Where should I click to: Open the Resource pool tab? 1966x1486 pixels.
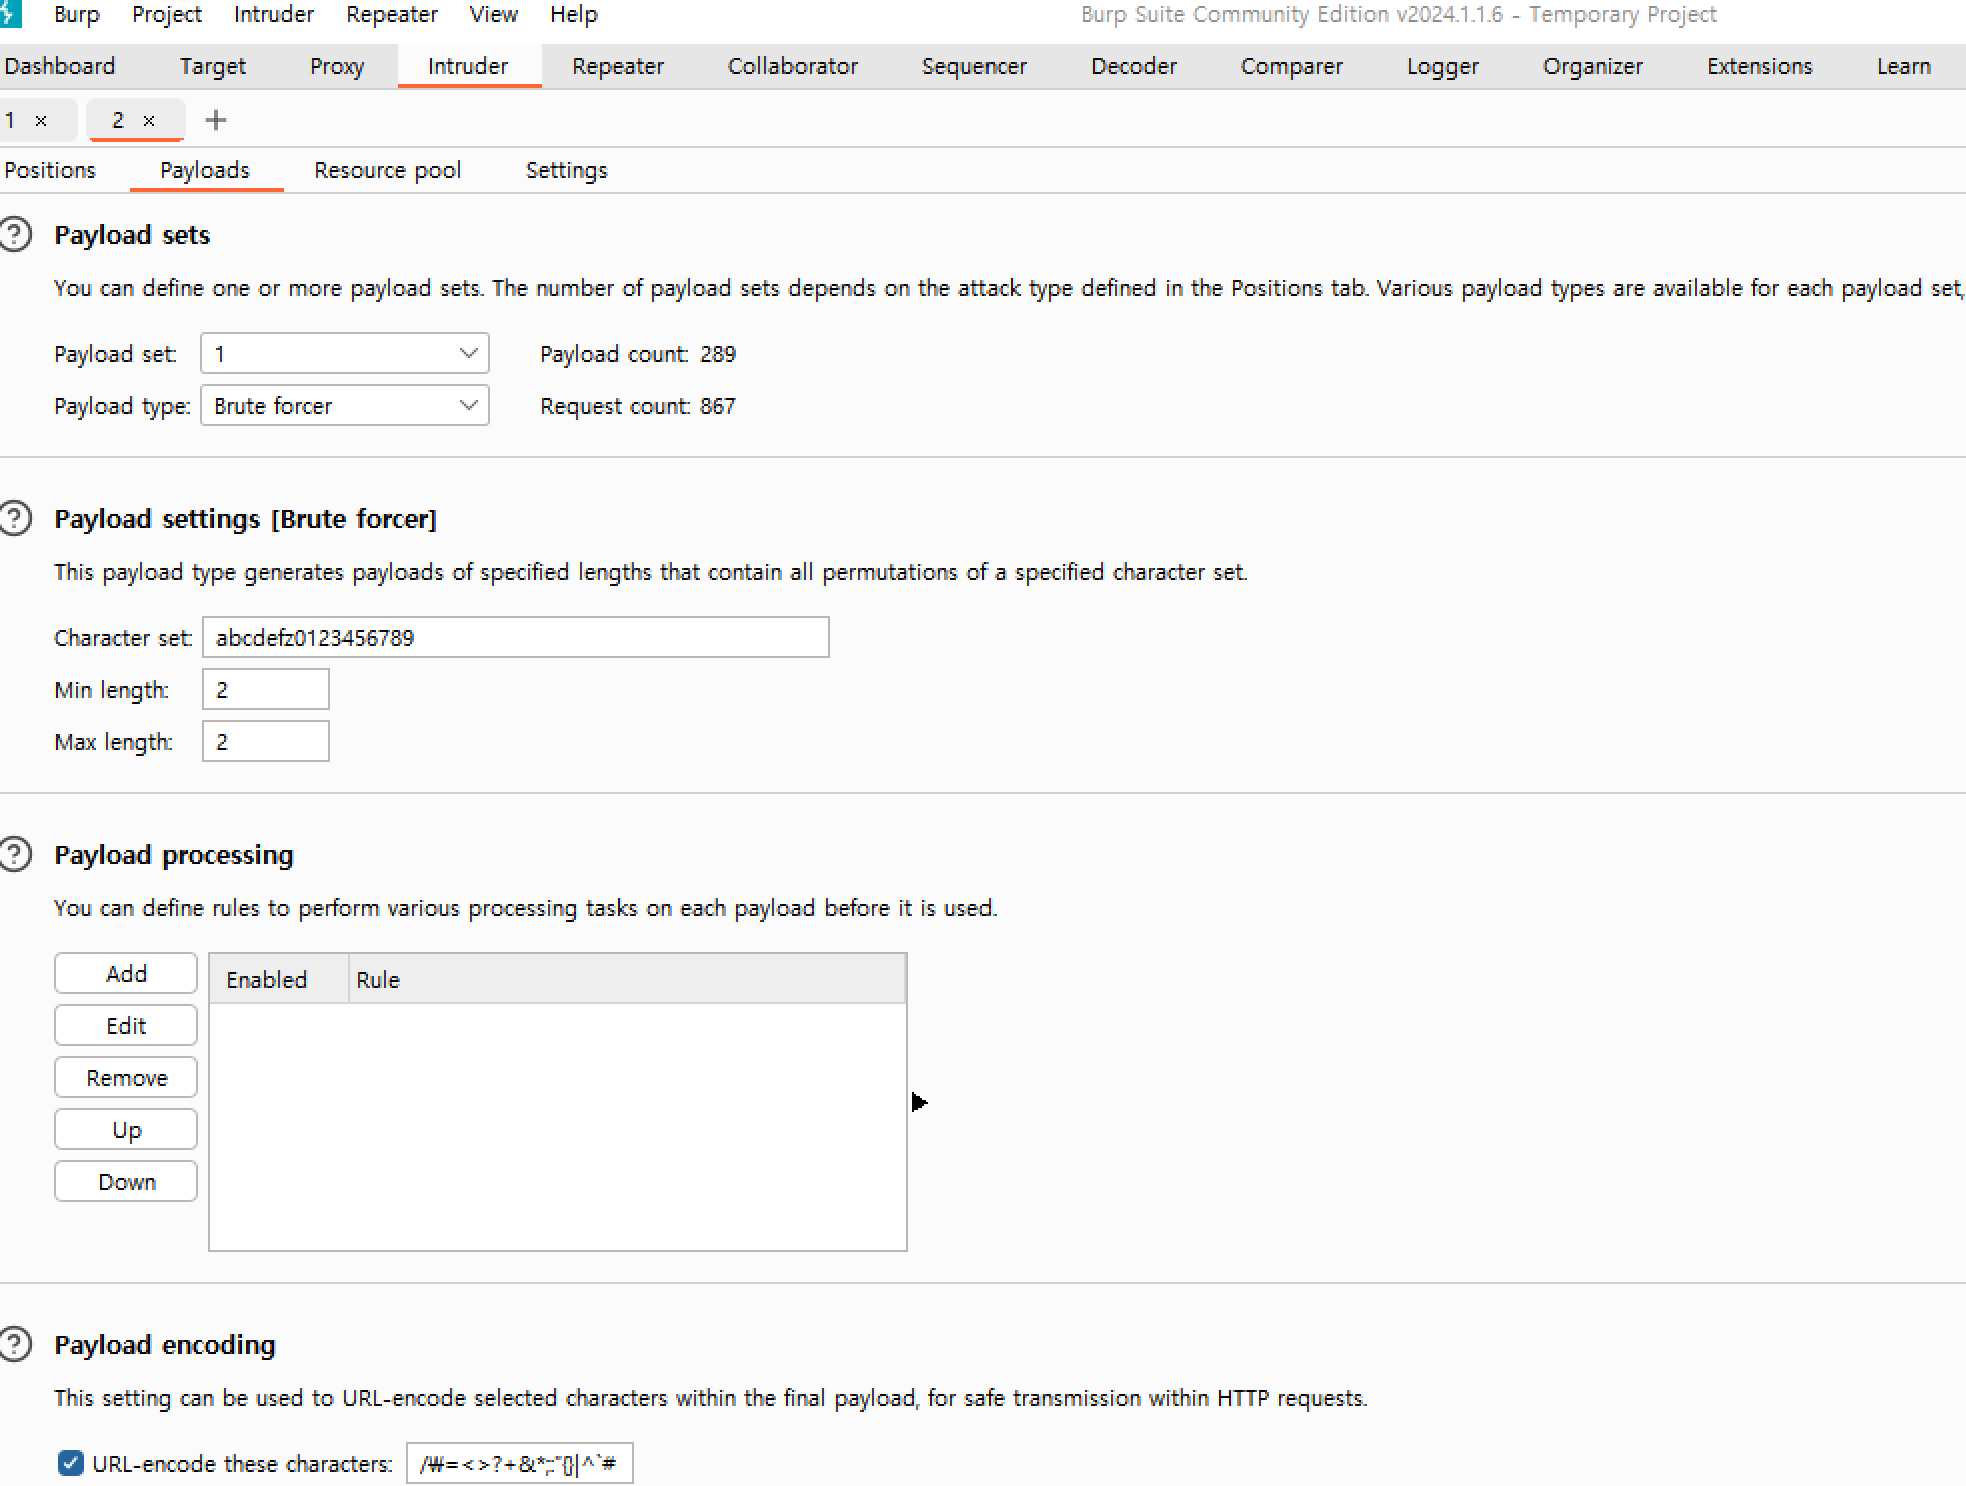[x=387, y=170]
